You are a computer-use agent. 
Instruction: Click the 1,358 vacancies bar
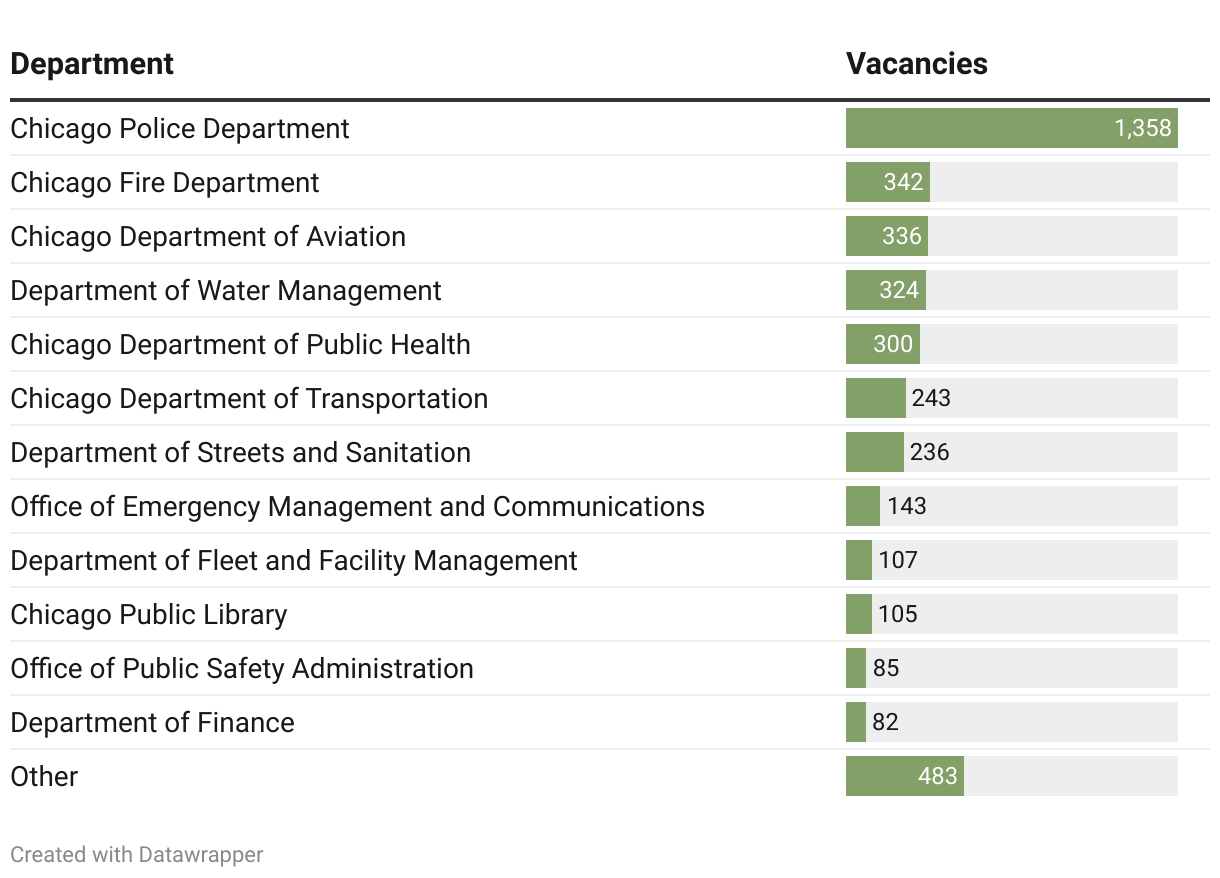(x=1011, y=129)
